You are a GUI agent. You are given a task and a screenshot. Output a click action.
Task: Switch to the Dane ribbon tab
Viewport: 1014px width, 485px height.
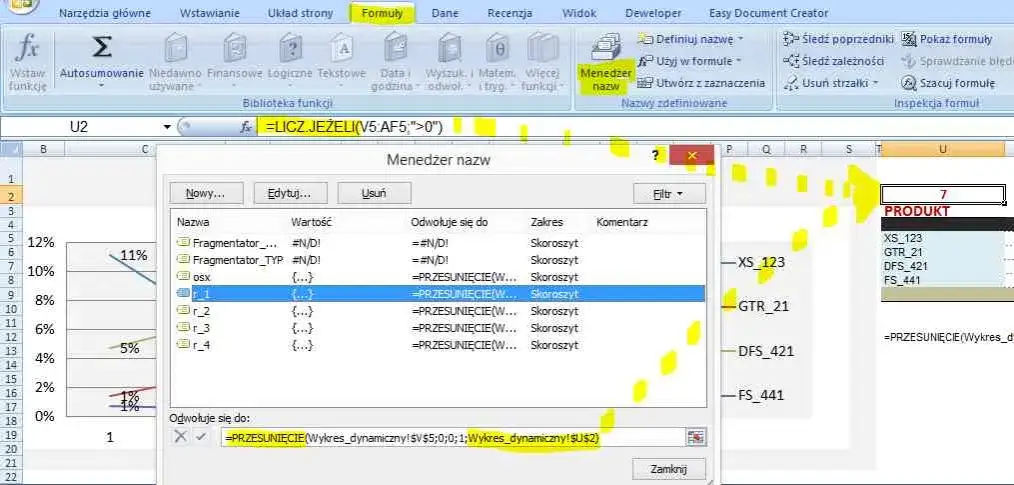pos(445,13)
